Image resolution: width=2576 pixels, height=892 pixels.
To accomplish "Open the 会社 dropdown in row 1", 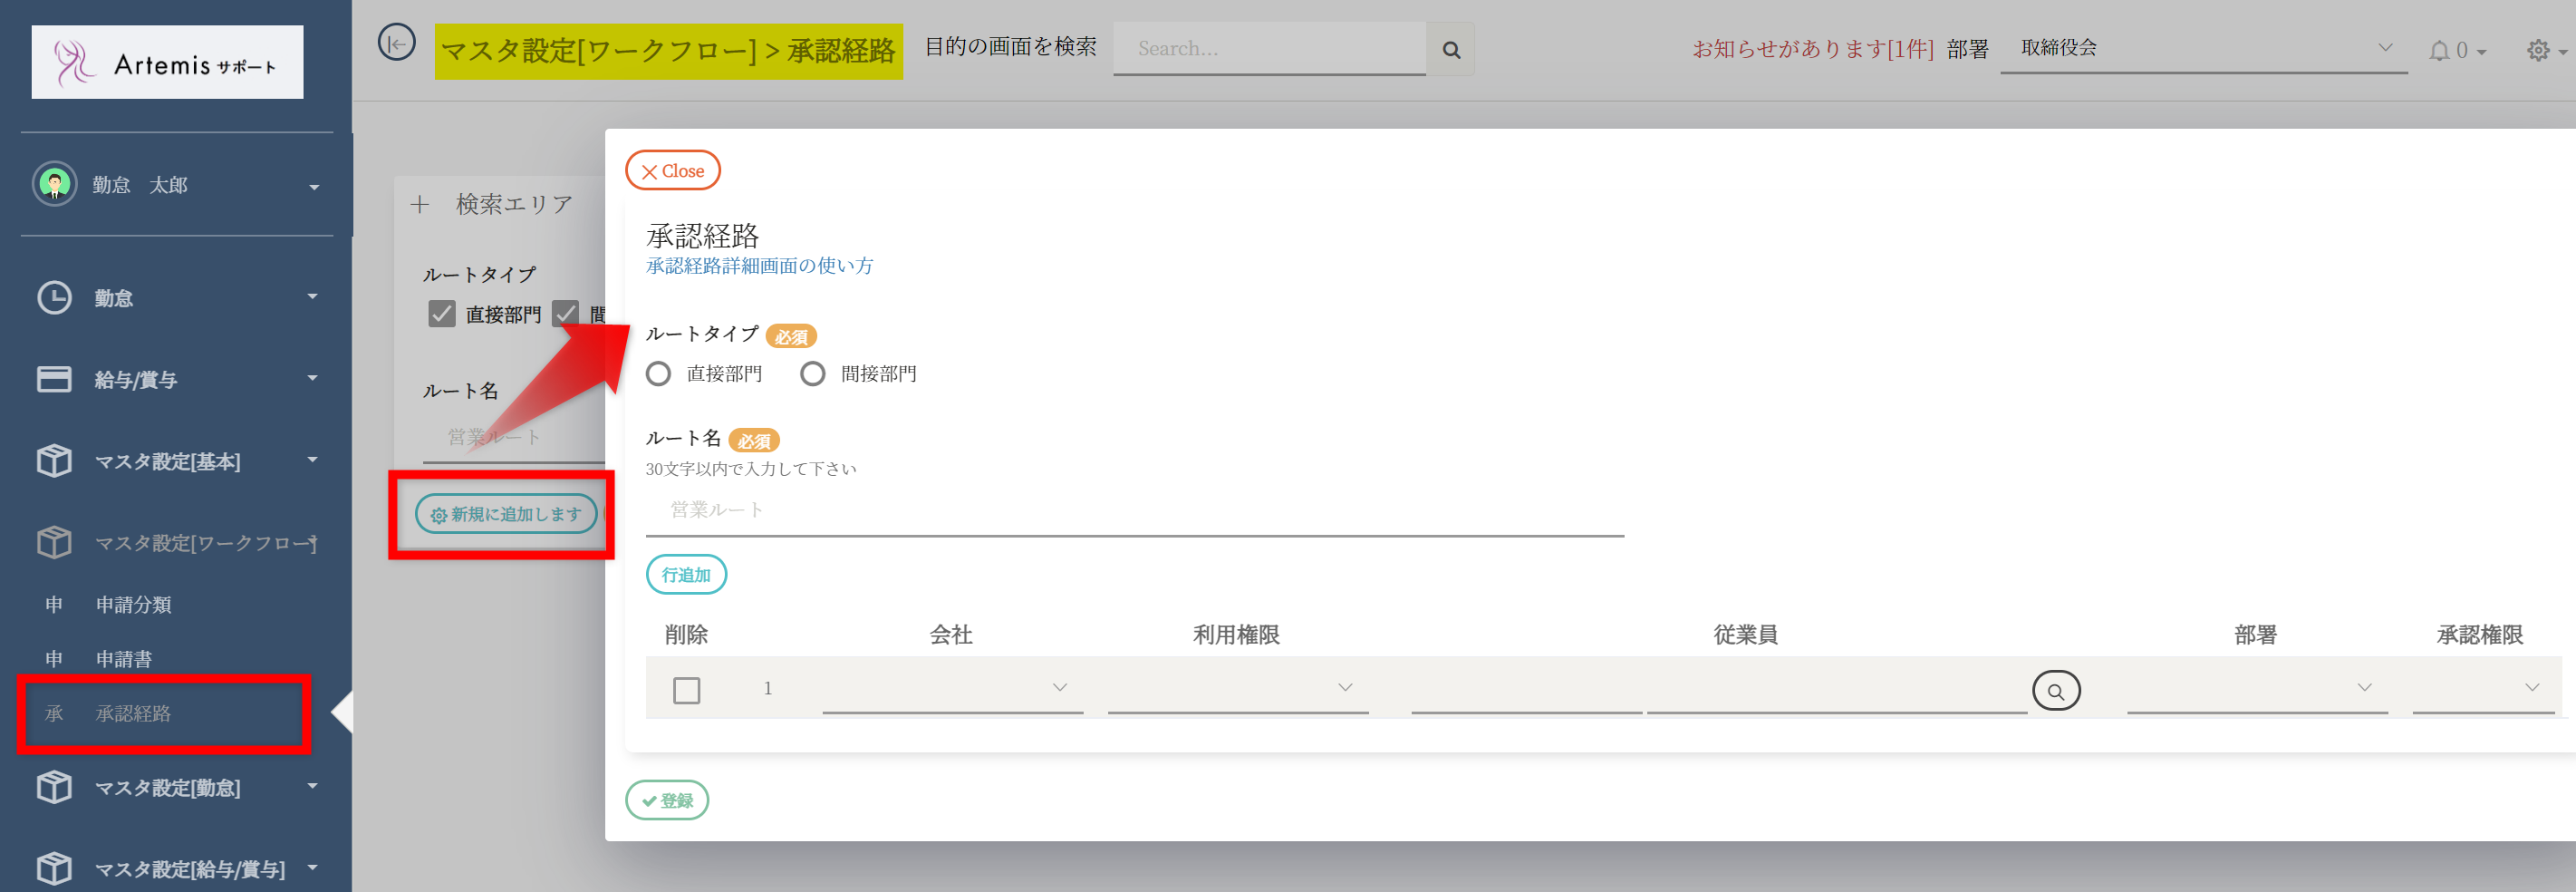I will pyautogui.click(x=952, y=688).
